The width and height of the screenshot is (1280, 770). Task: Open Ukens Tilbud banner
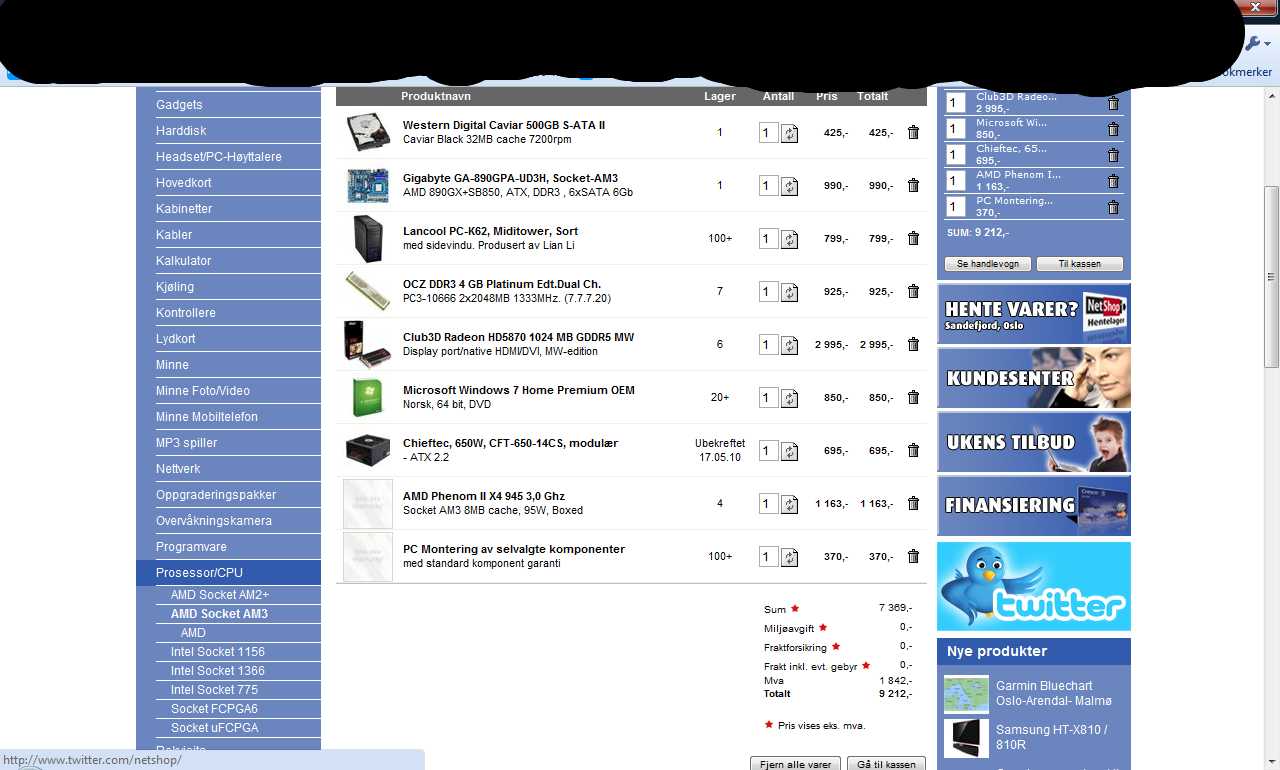(x=1034, y=442)
